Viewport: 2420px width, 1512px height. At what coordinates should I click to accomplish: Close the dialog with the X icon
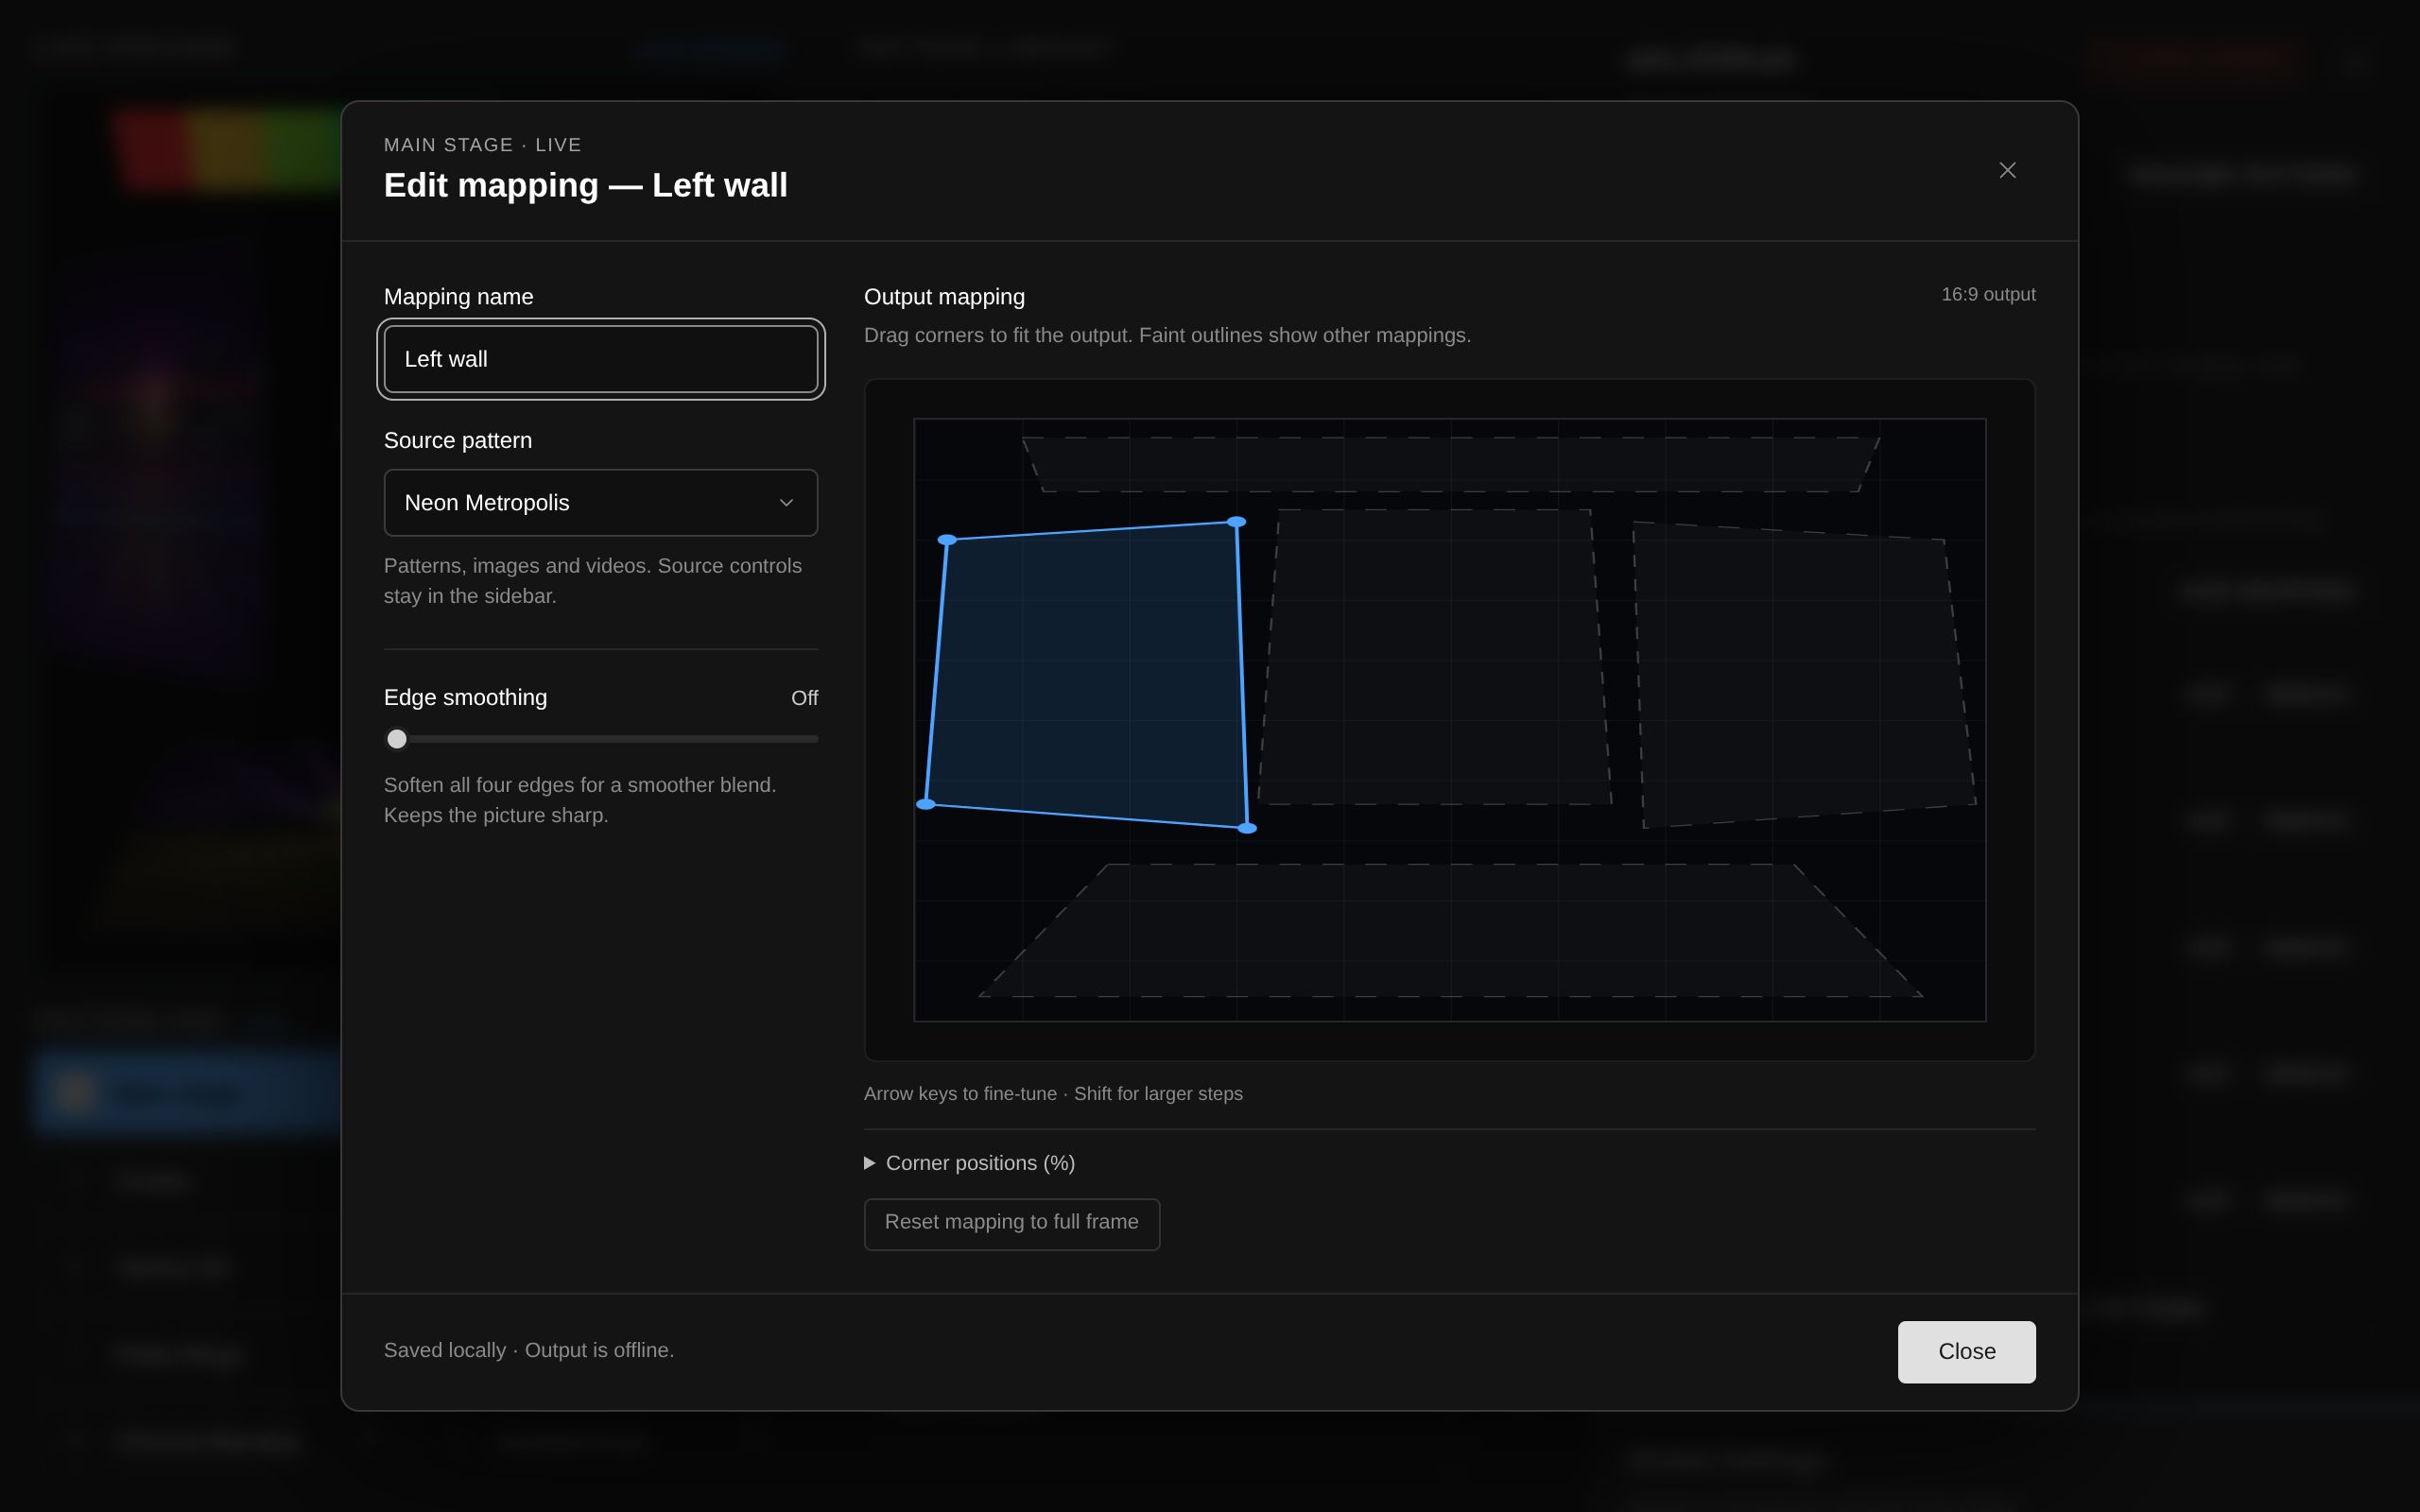tap(2007, 170)
